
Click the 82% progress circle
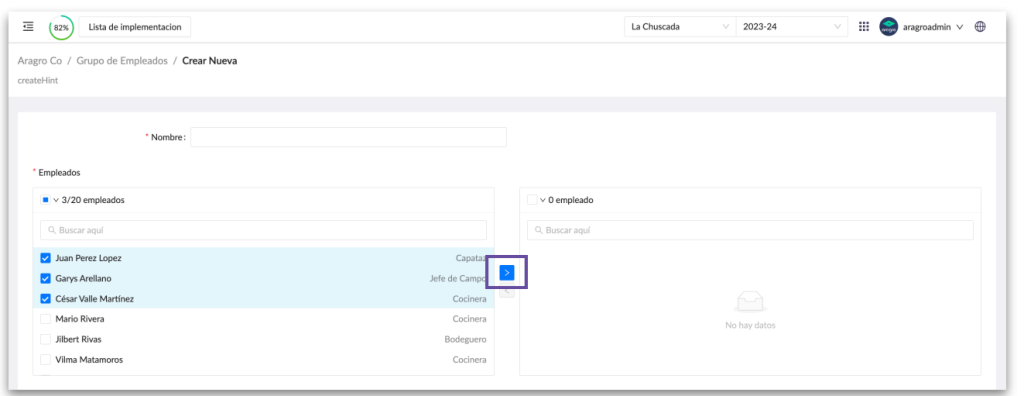click(61, 27)
